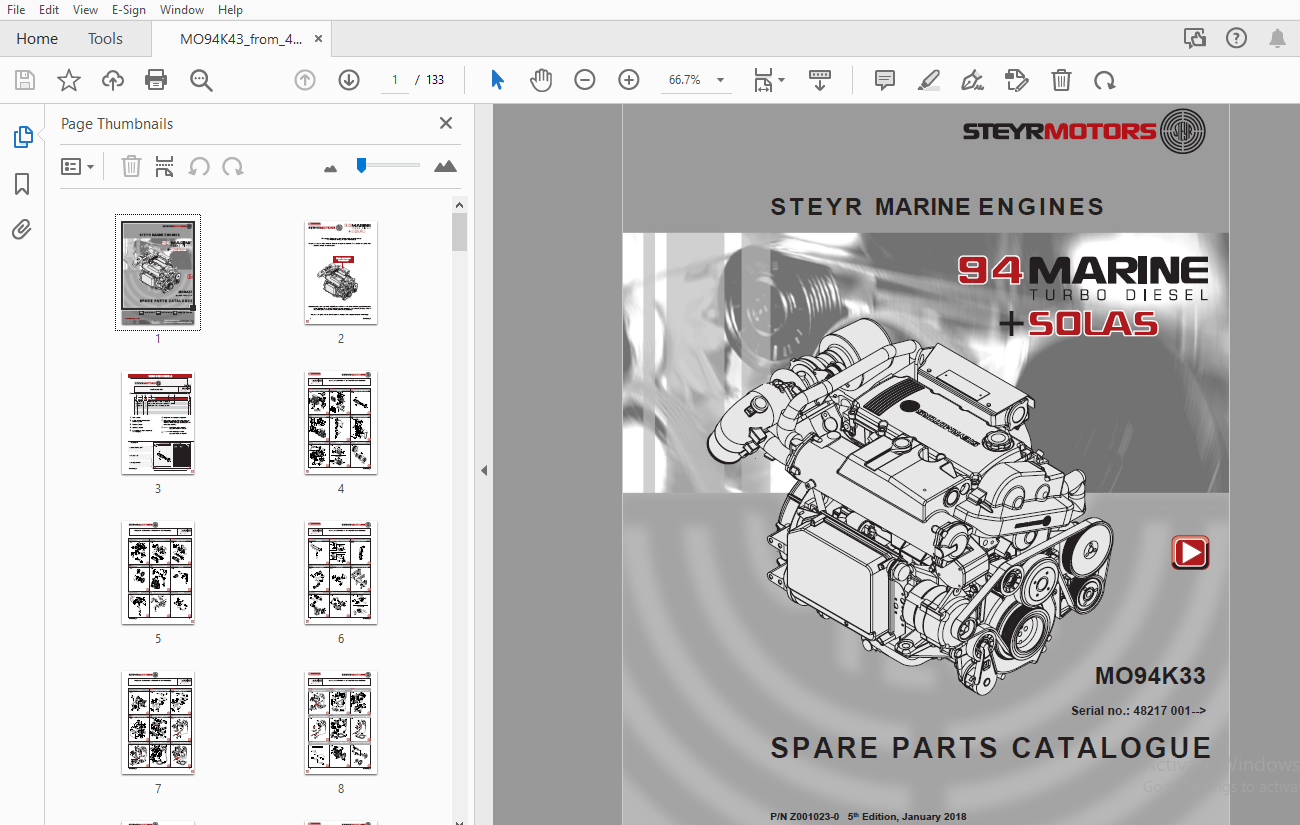Click the red play button on cover
This screenshot has height=825, width=1300.
[x=1190, y=553]
